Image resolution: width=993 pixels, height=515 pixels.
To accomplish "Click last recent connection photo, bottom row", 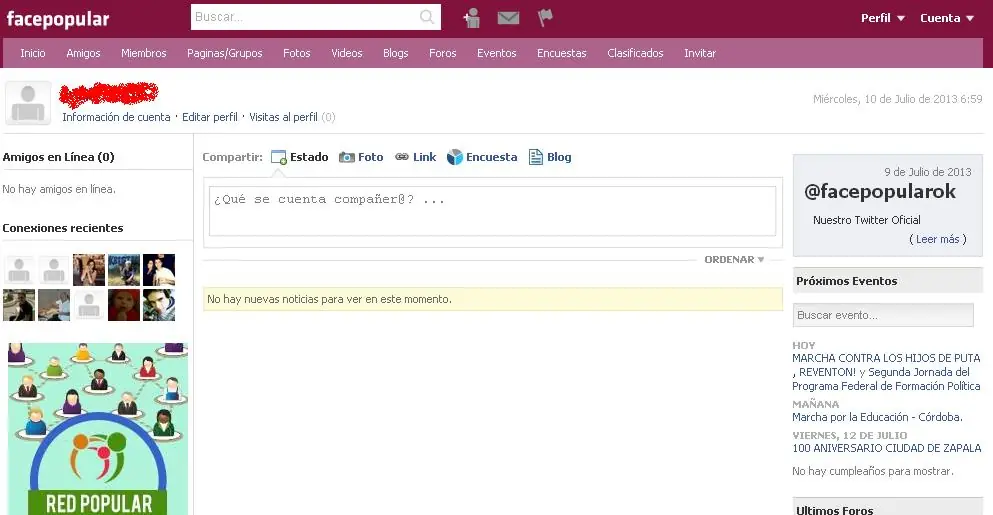I will (159, 305).
